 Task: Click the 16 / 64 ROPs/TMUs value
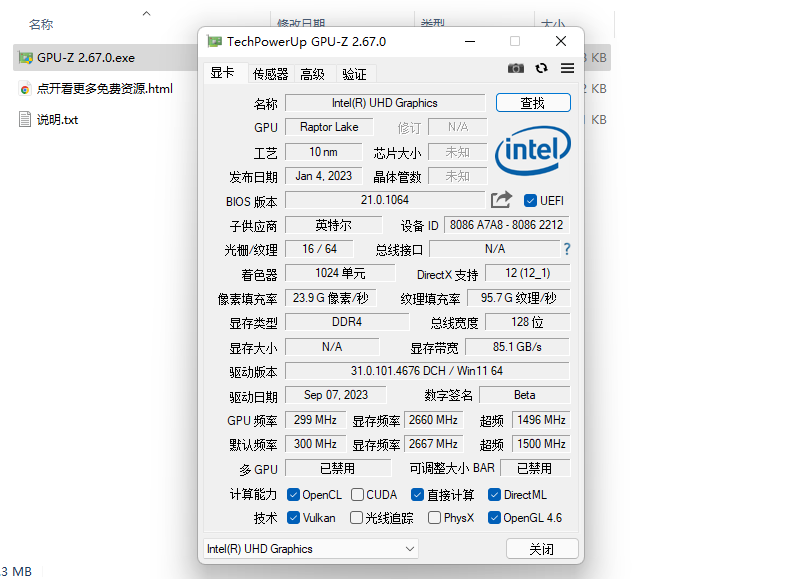coord(319,249)
